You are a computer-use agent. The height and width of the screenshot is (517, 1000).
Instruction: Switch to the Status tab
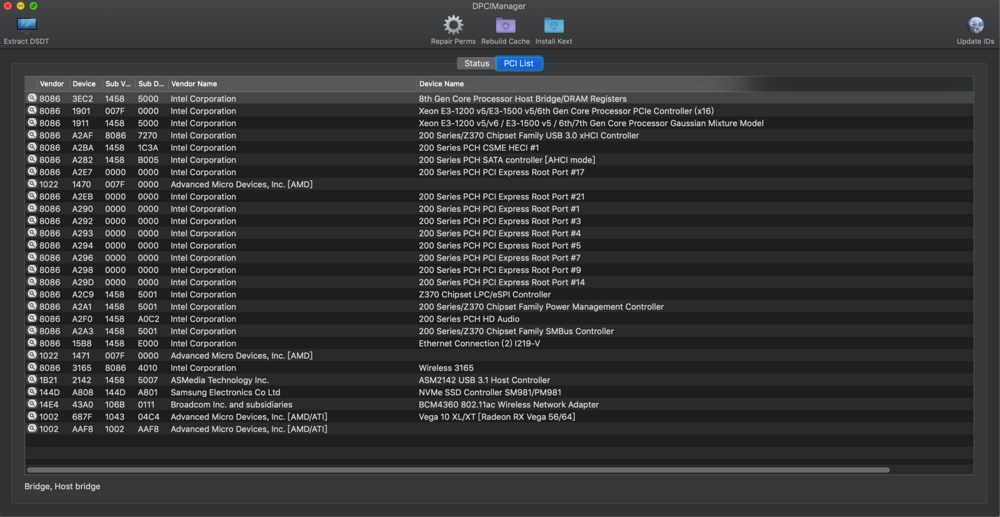click(x=477, y=64)
